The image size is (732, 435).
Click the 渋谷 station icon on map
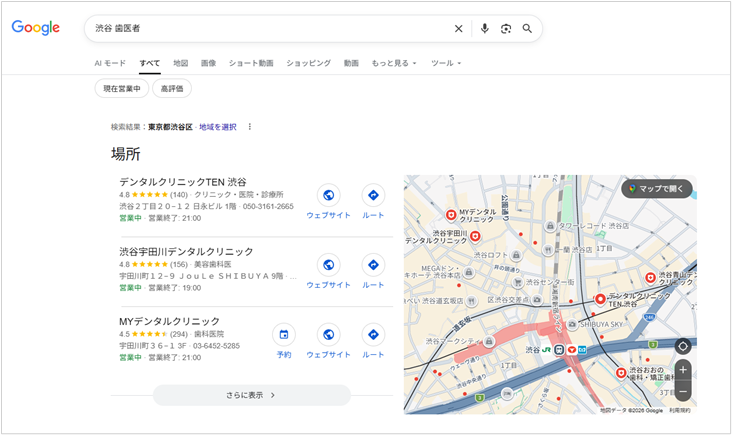click(x=559, y=350)
